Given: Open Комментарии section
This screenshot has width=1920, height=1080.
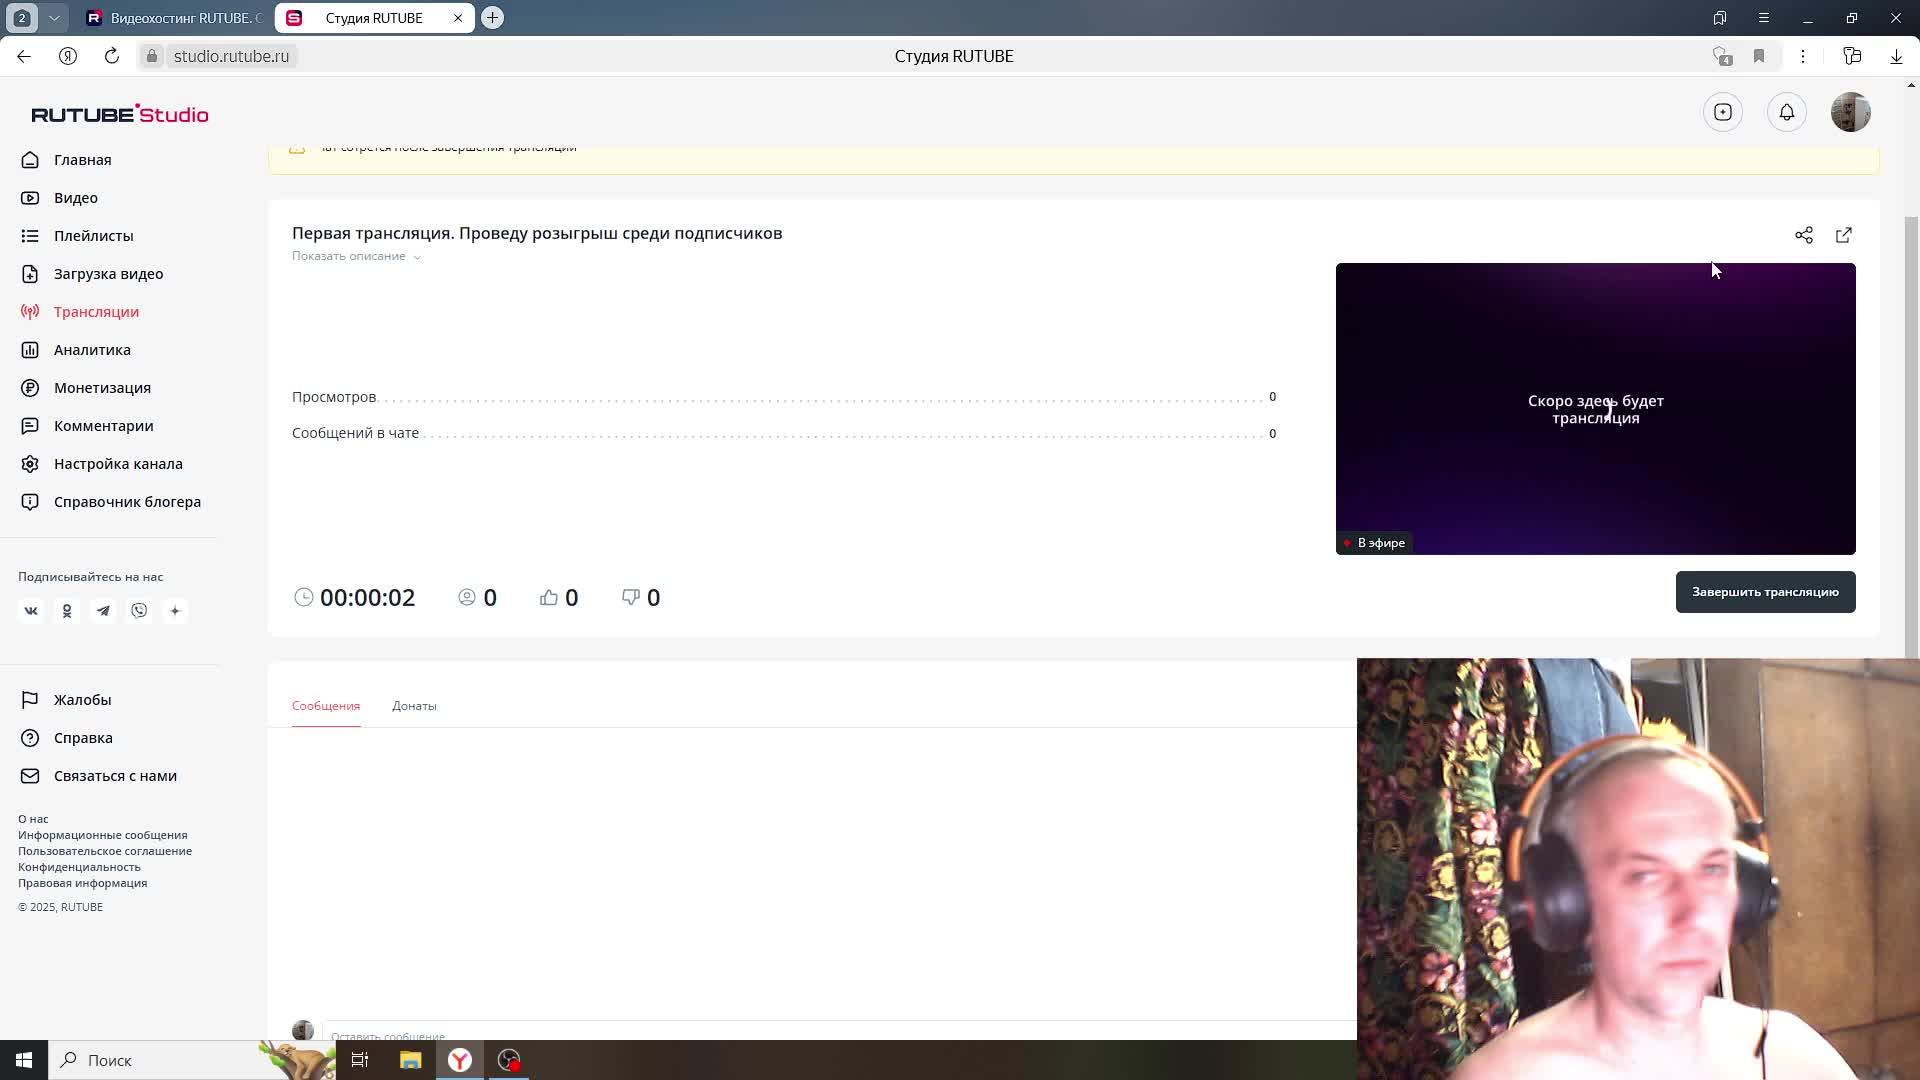Looking at the screenshot, I should [103, 426].
